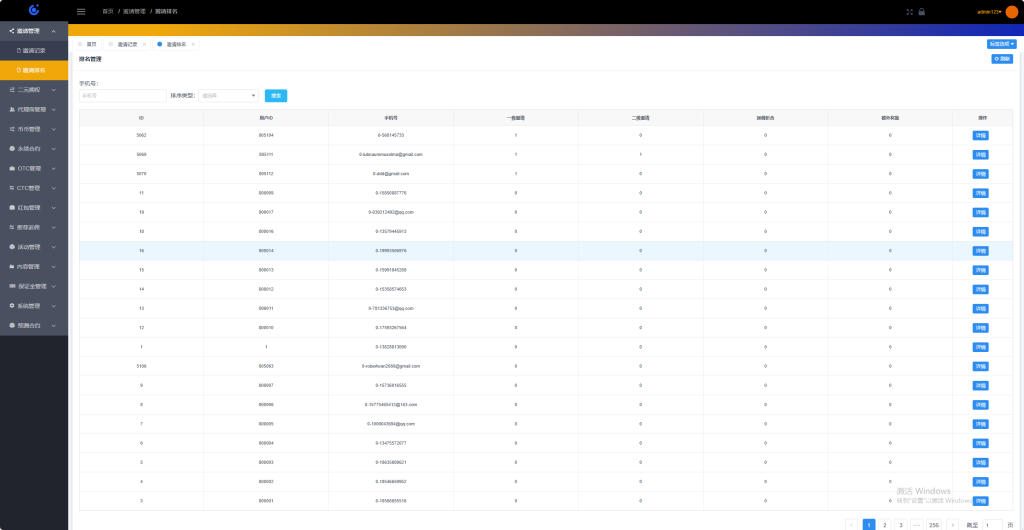Click the 刷新 refresh button
1024x530 pixels.
click(1002, 59)
